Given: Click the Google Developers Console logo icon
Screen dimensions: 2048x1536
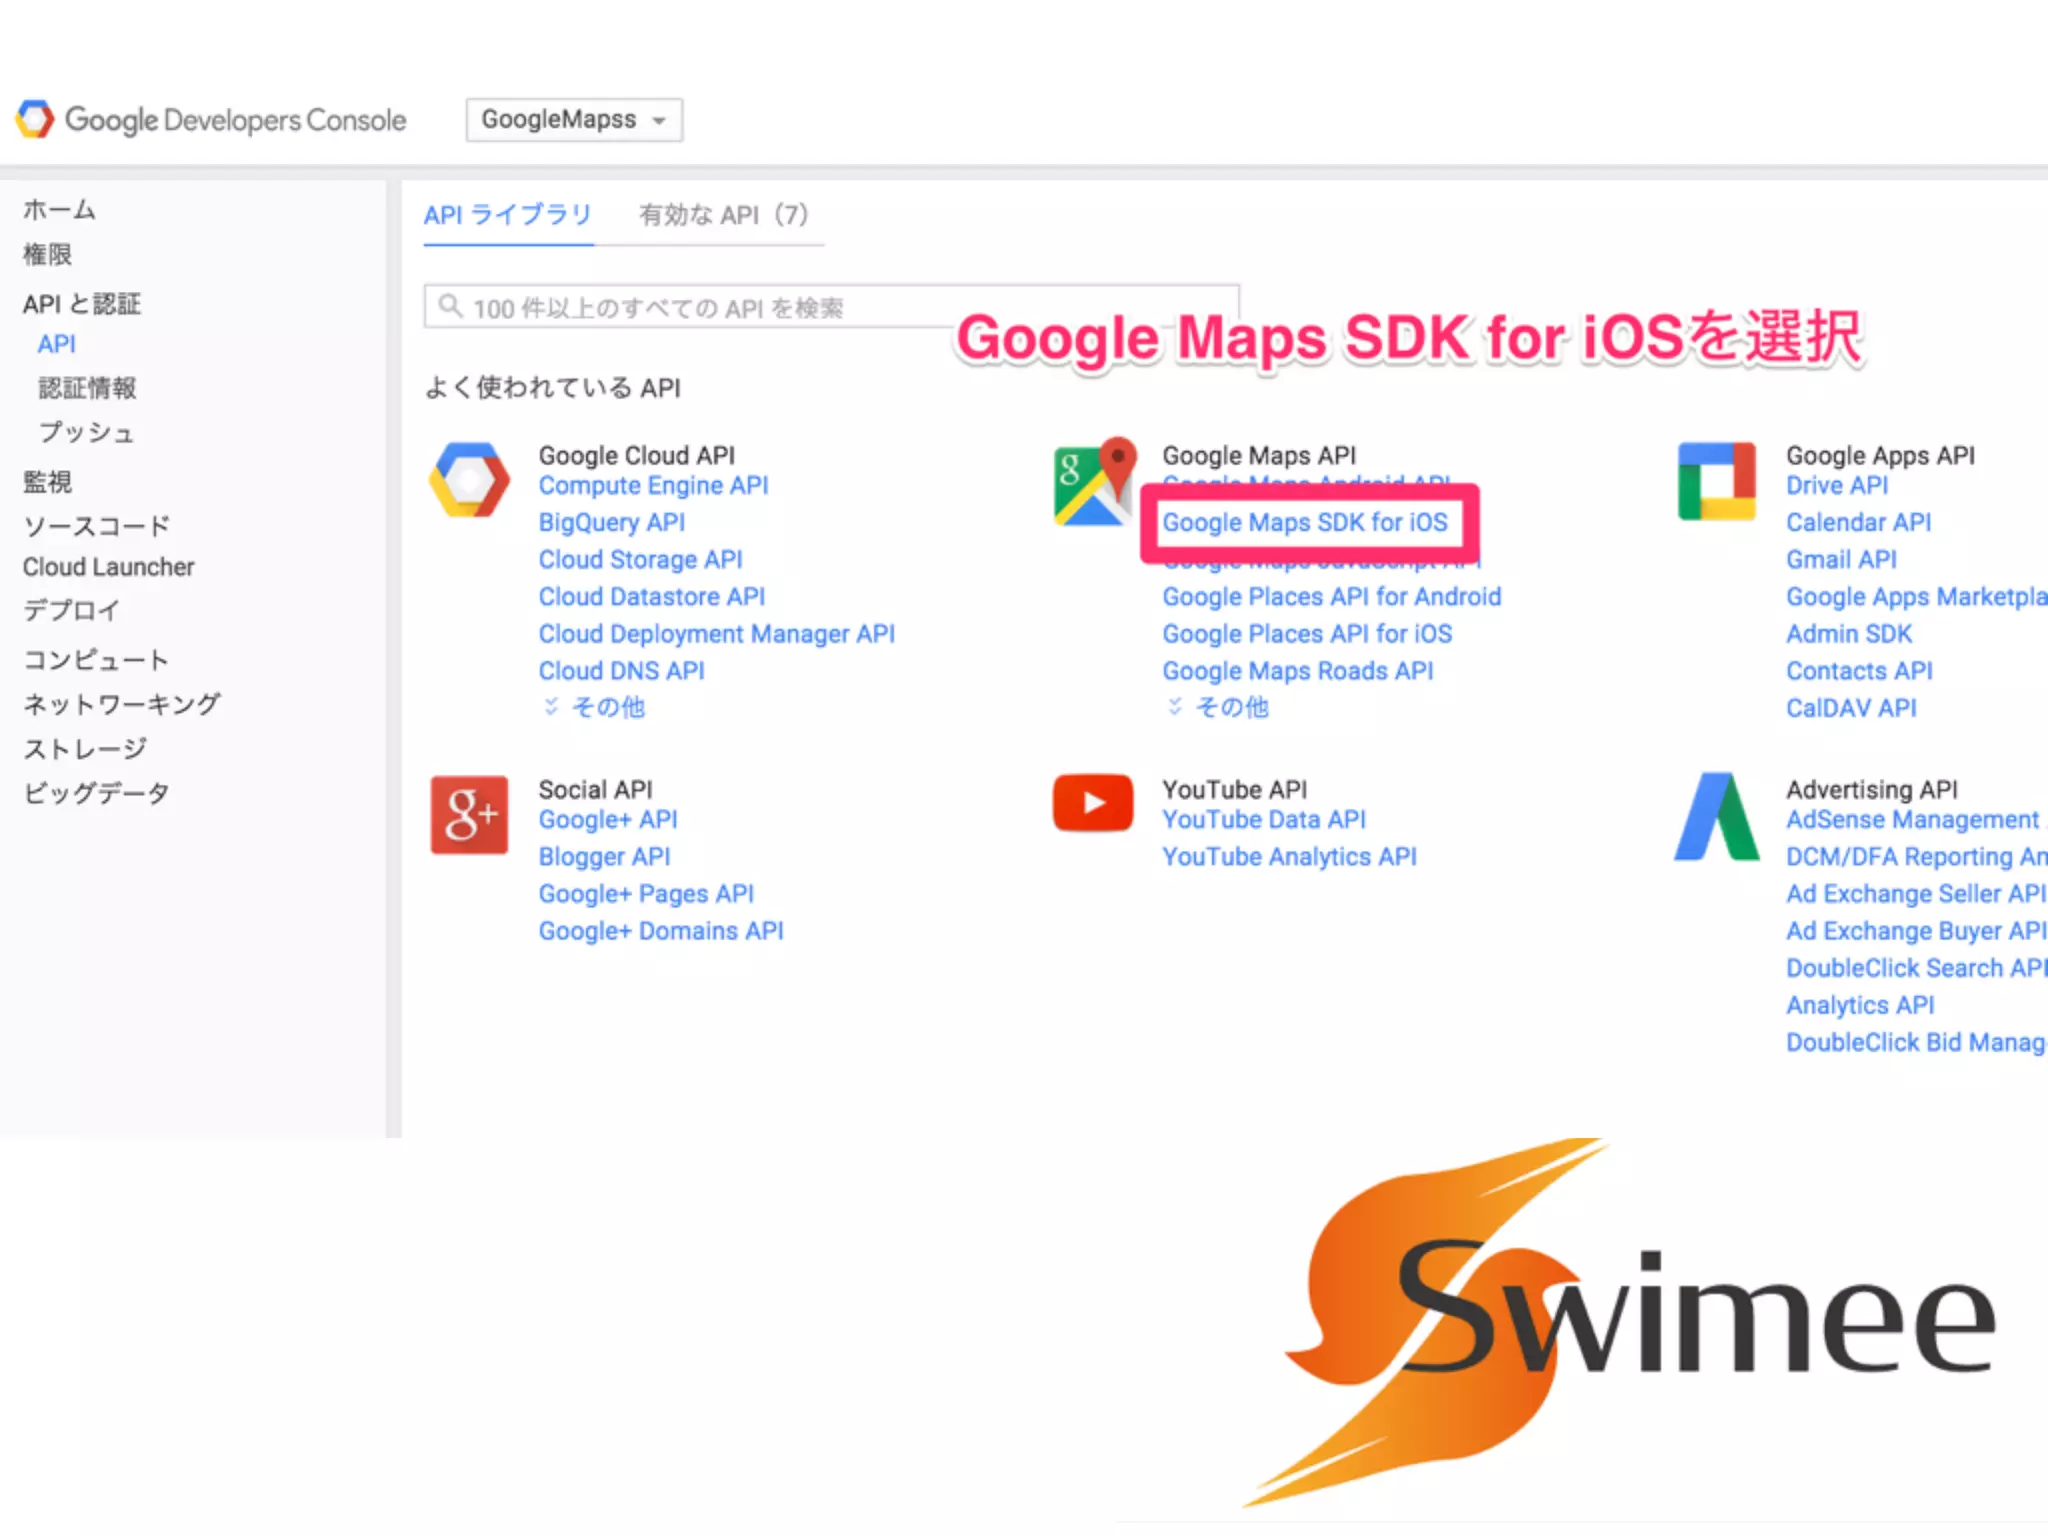Looking at the screenshot, I should click(x=34, y=119).
